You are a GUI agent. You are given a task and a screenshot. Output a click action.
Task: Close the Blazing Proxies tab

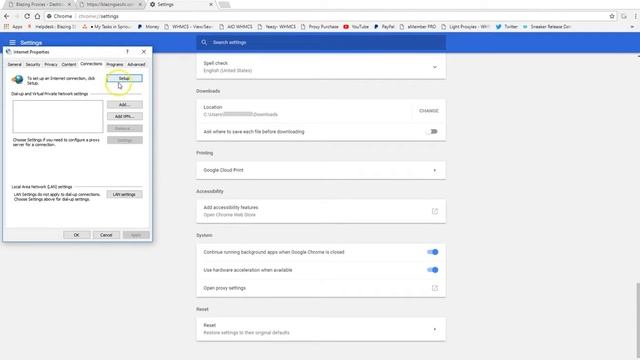pos(69,4)
